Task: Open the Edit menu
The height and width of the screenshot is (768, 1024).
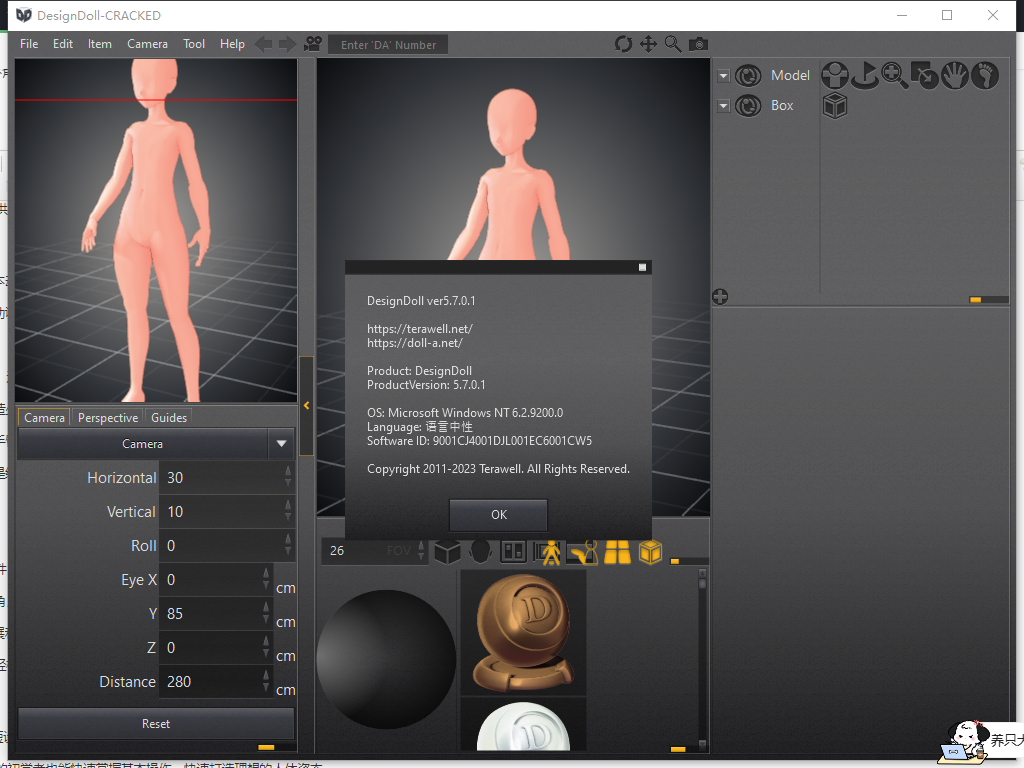Action: coord(63,44)
